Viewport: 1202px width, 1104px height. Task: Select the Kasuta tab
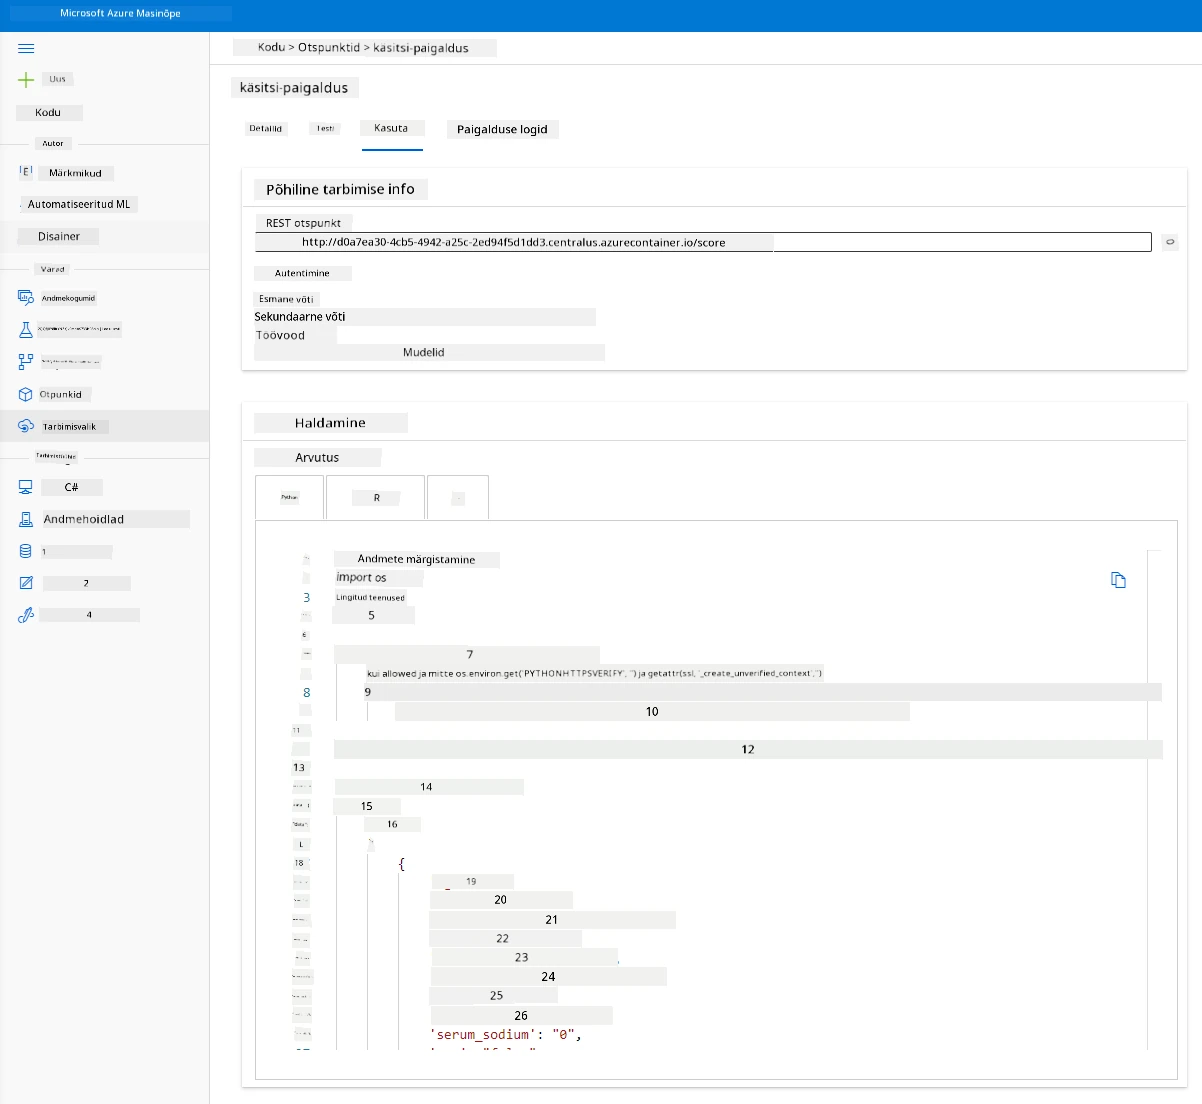(391, 128)
